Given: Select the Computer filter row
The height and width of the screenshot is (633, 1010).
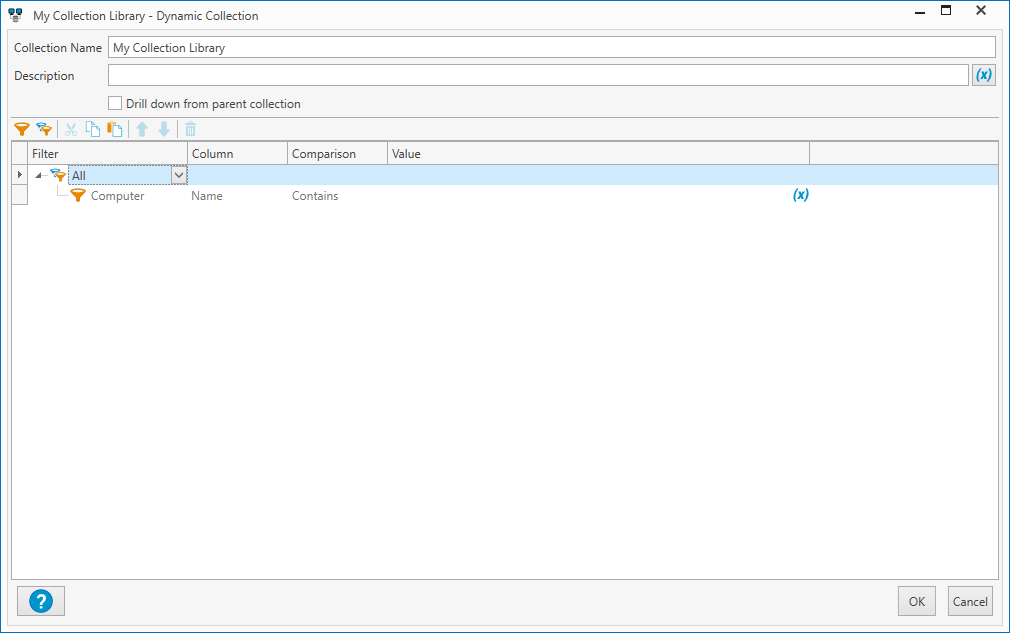Looking at the screenshot, I should [120, 195].
